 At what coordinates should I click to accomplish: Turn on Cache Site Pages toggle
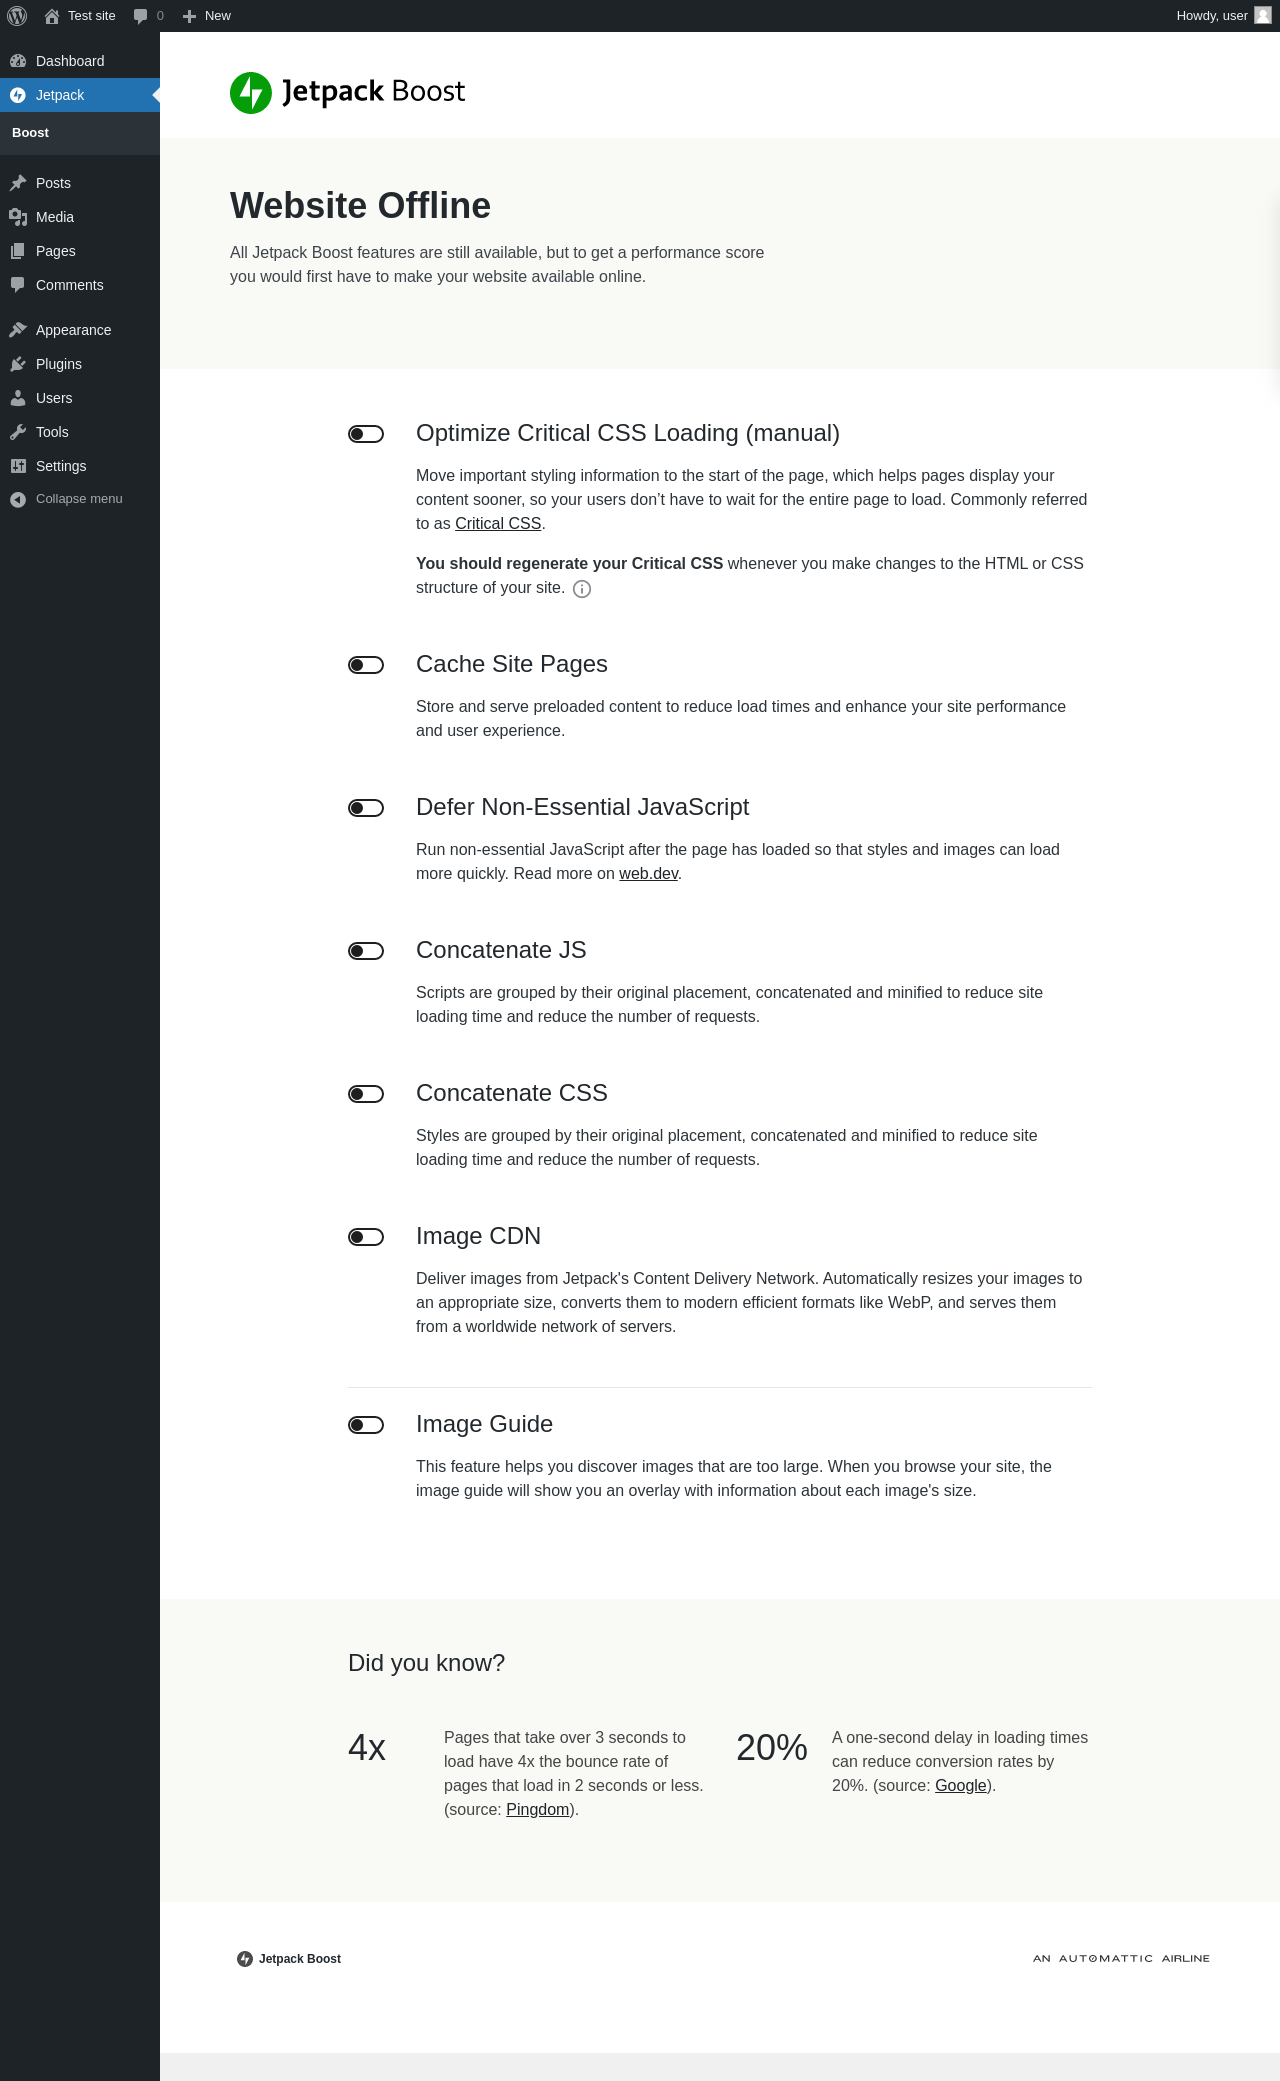(x=366, y=665)
